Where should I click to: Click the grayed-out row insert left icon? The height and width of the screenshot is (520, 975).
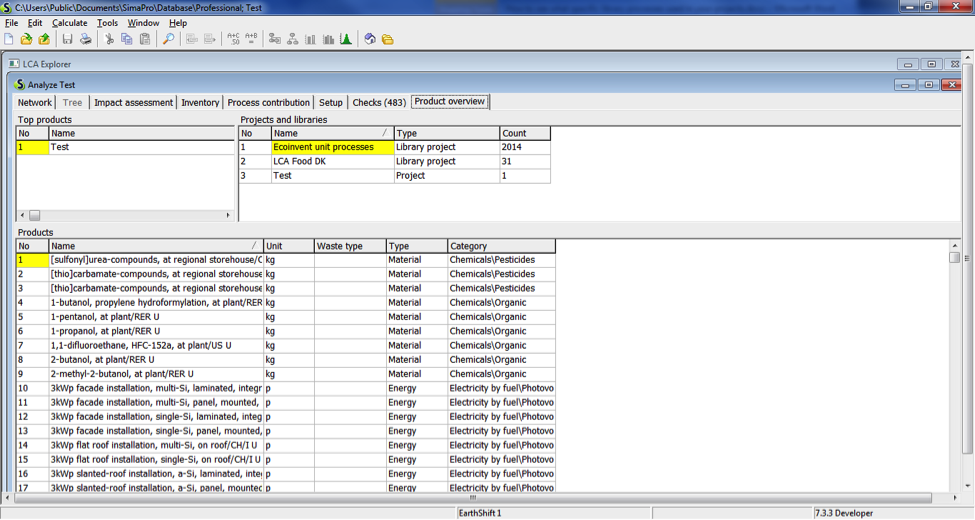192,39
